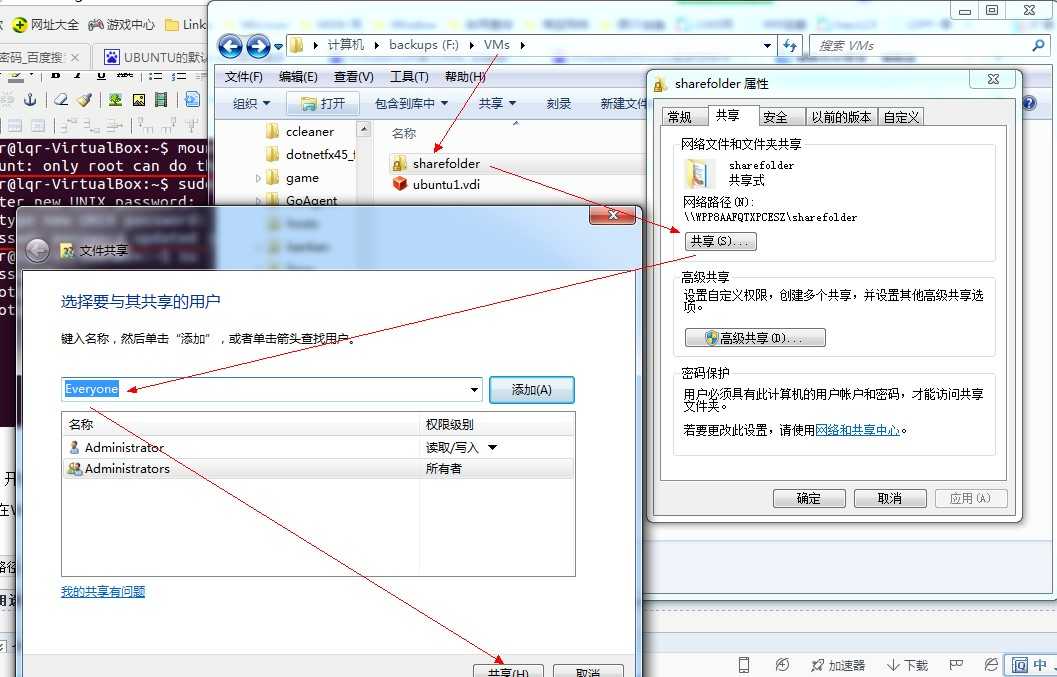The height and width of the screenshot is (677, 1057).
Task: Click the Explorer back navigation arrow
Action: [231, 46]
